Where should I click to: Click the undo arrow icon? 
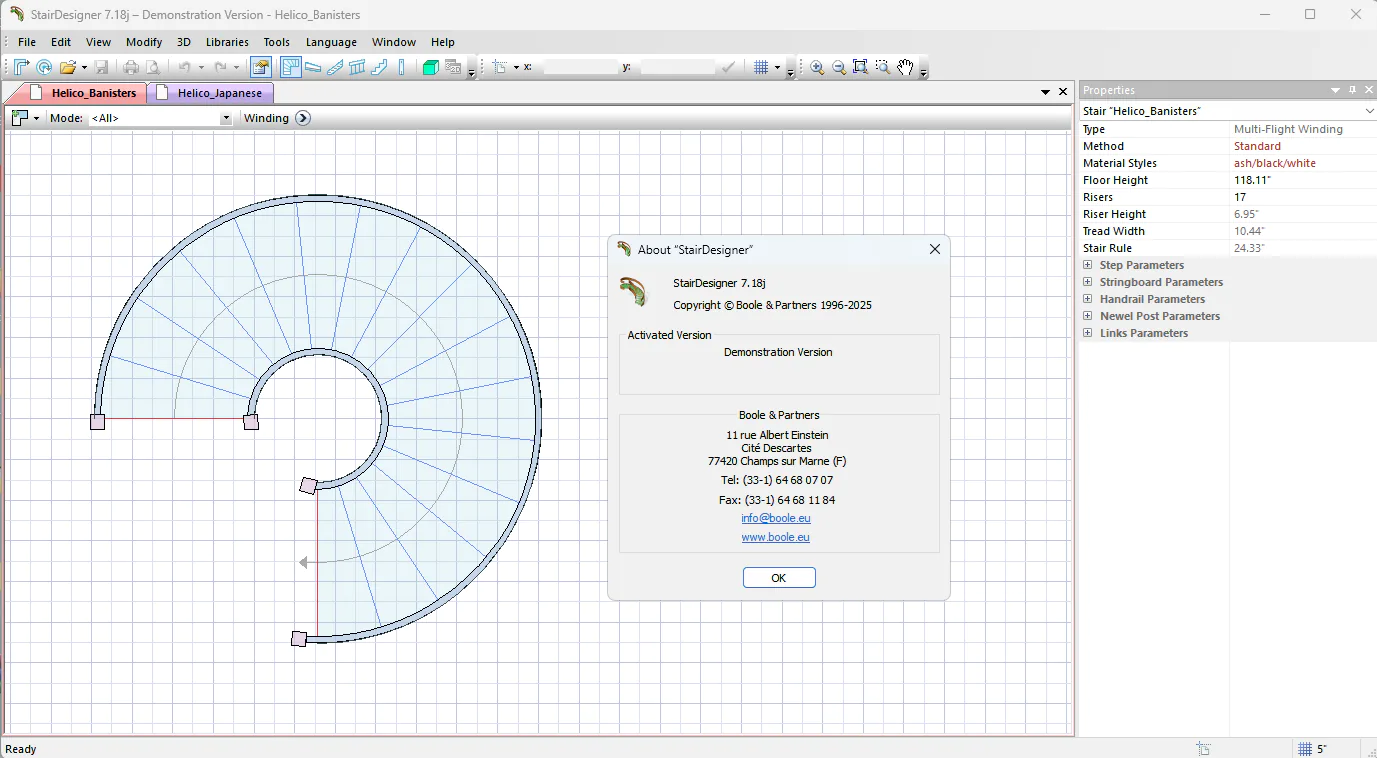(x=185, y=67)
